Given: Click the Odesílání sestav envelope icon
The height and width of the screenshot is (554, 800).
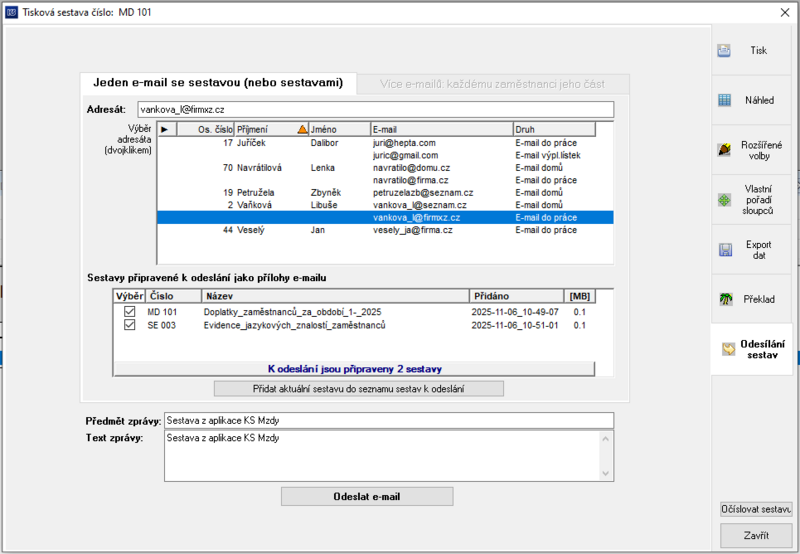Looking at the screenshot, I should 728,349.
